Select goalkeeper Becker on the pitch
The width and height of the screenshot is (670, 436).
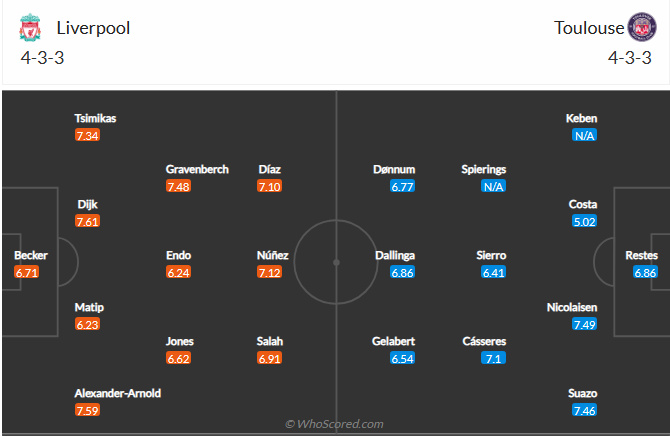31,255
